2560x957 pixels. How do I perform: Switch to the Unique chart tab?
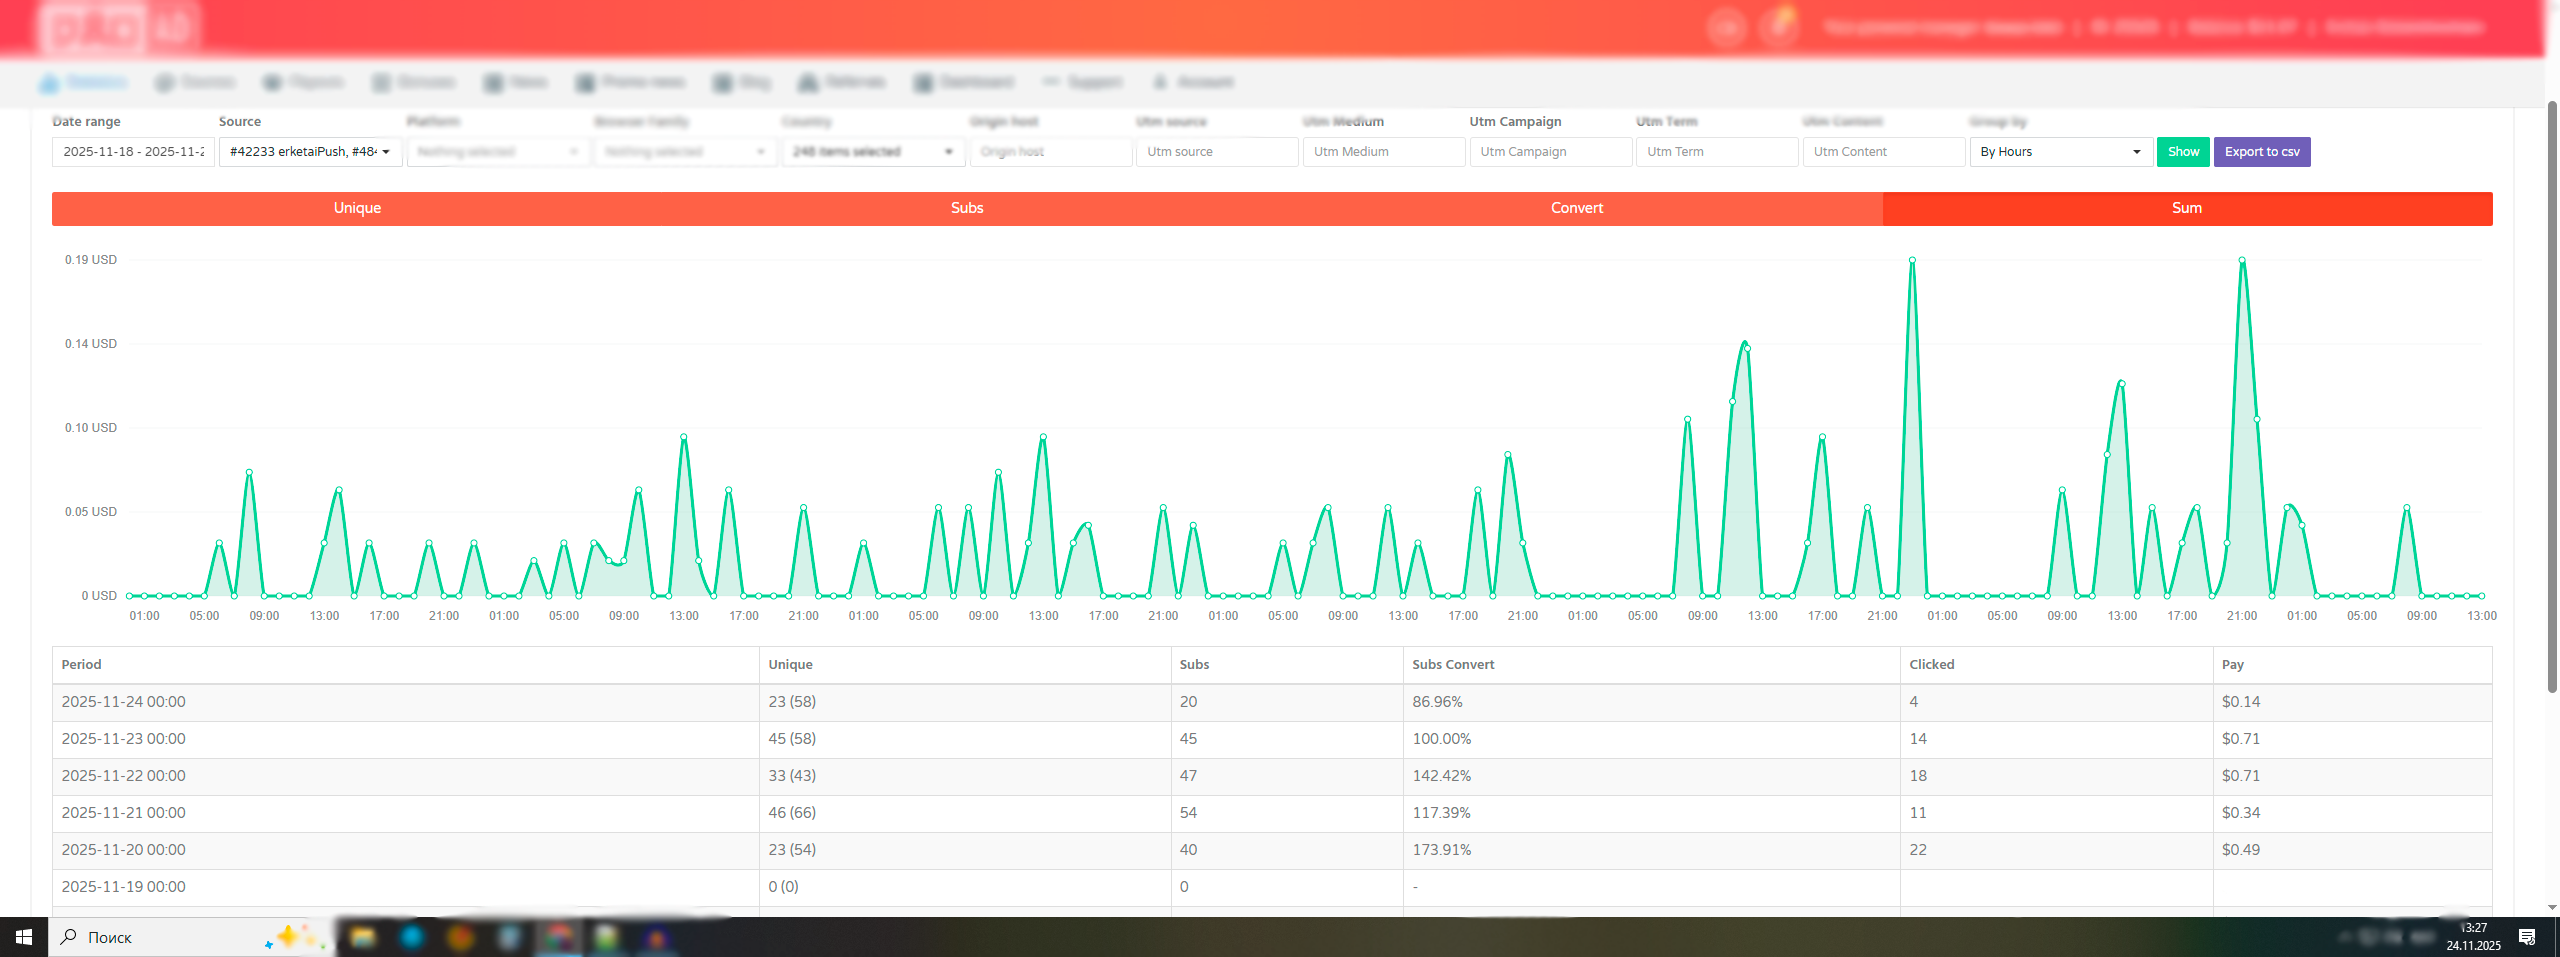[357, 208]
